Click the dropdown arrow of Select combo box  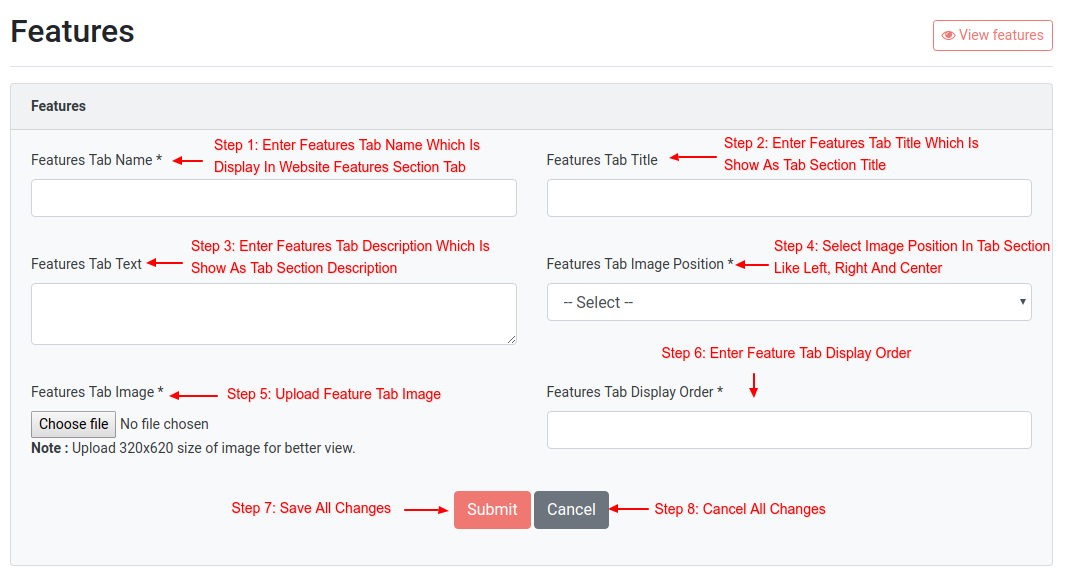[x=1022, y=302]
